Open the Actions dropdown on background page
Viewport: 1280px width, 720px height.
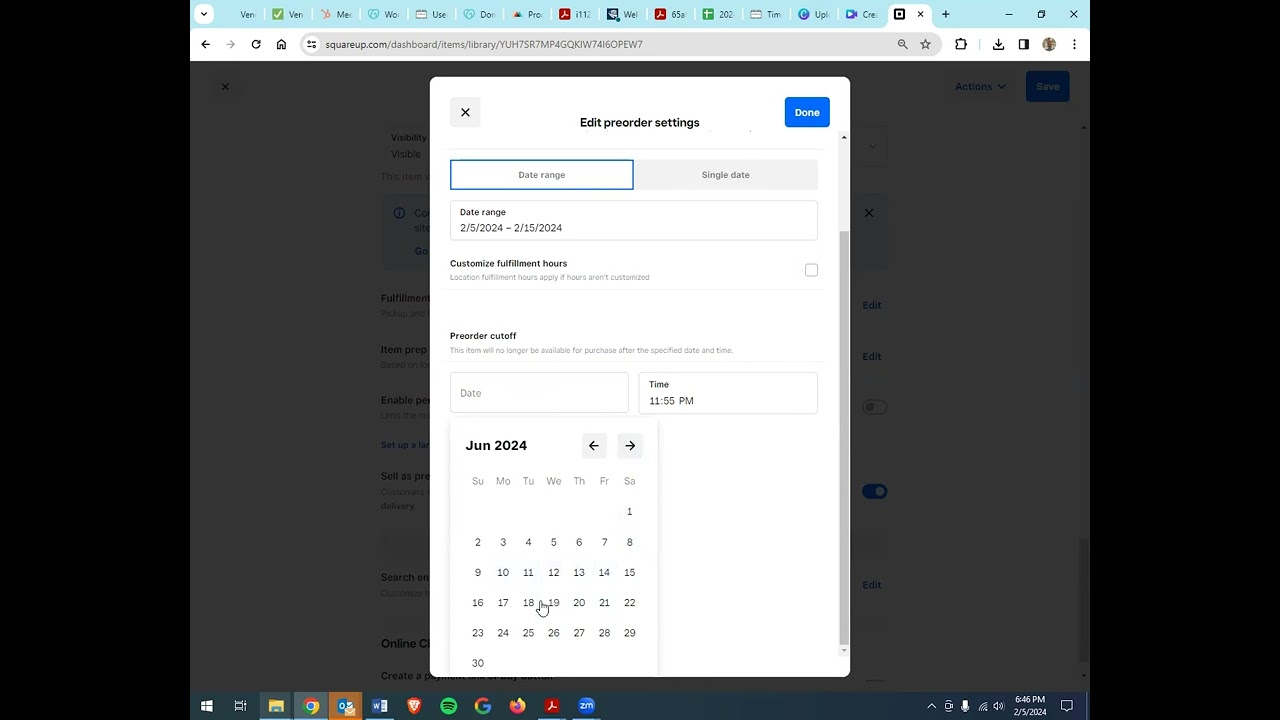tap(980, 87)
